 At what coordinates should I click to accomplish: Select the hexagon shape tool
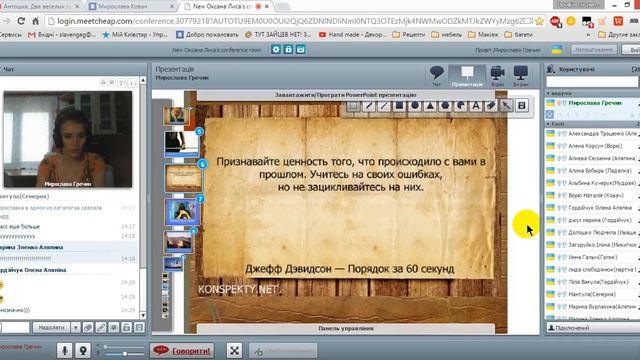445,106
